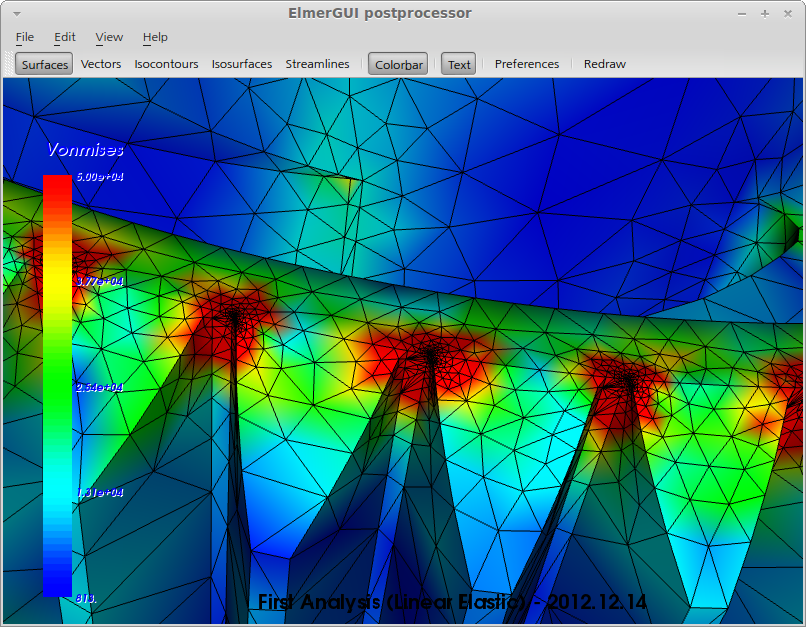Screen dimensions: 806x627
Task: Click the Vonmises color scale bar
Action: coord(57,385)
